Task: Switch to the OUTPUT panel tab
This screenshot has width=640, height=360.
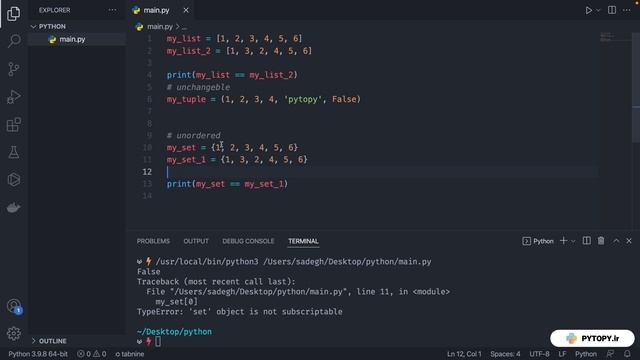Action: pos(196,241)
